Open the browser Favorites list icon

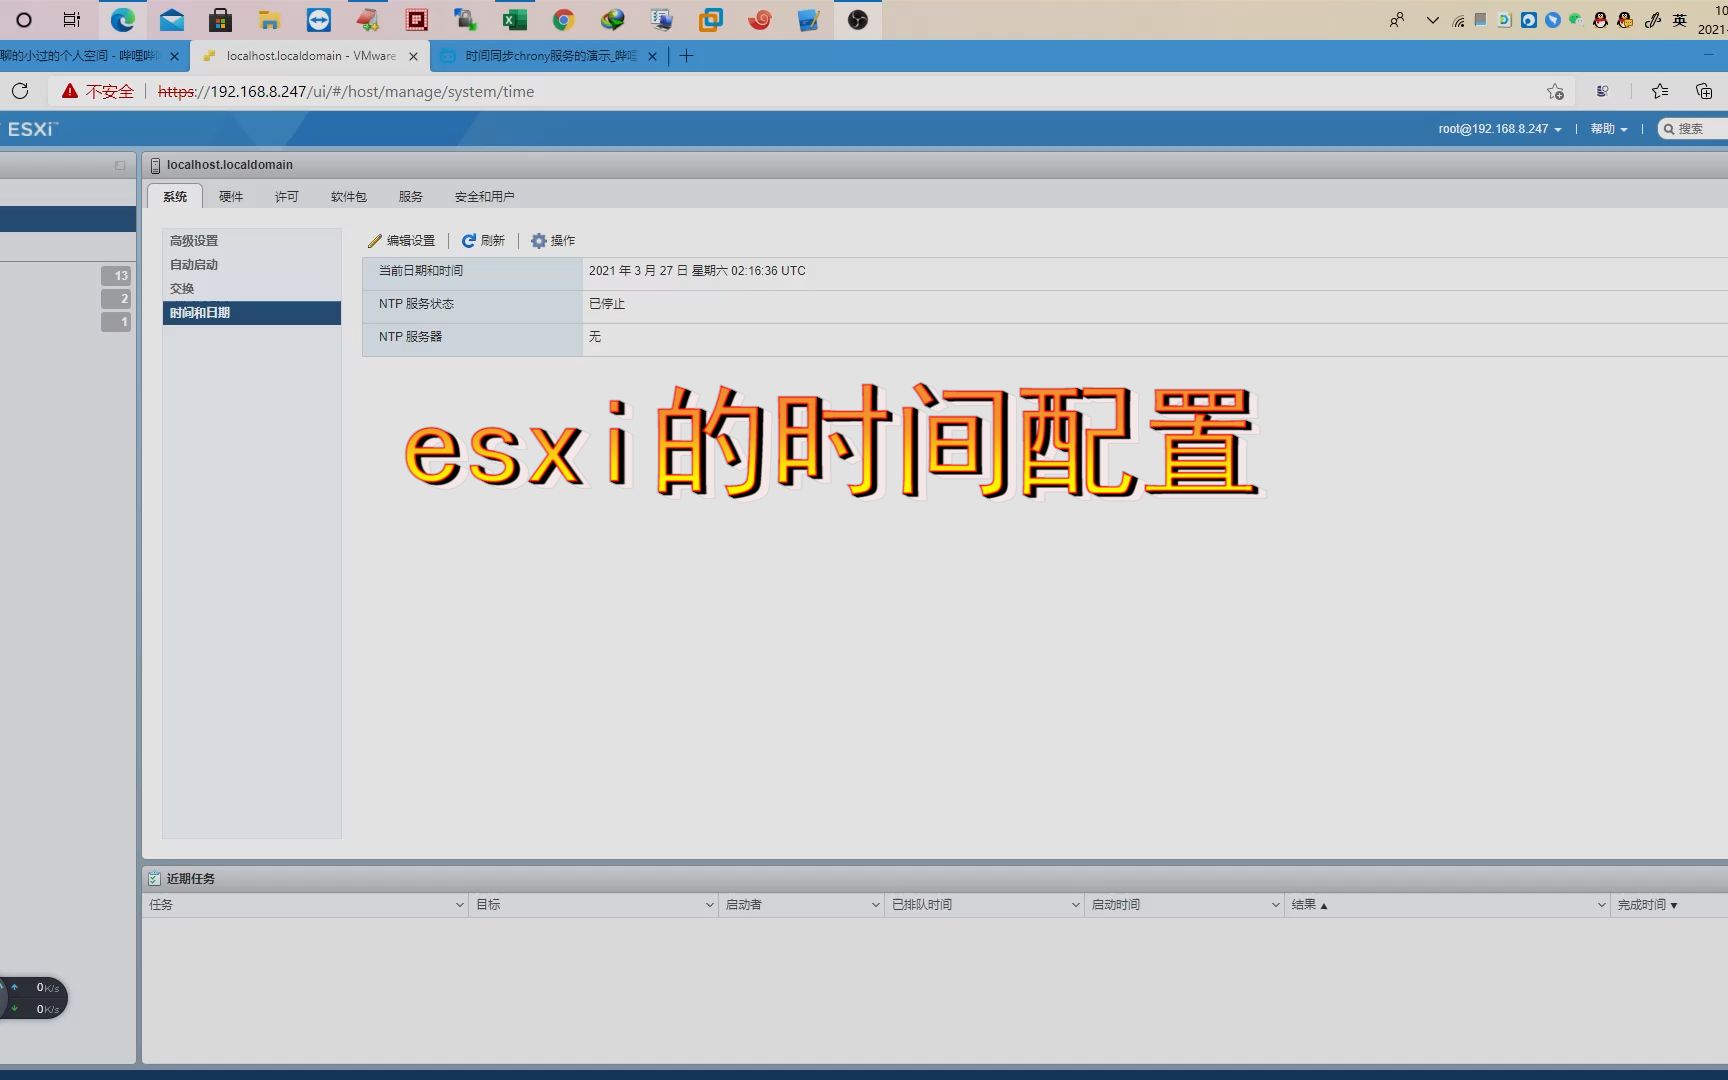click(x=1660, y=91)
